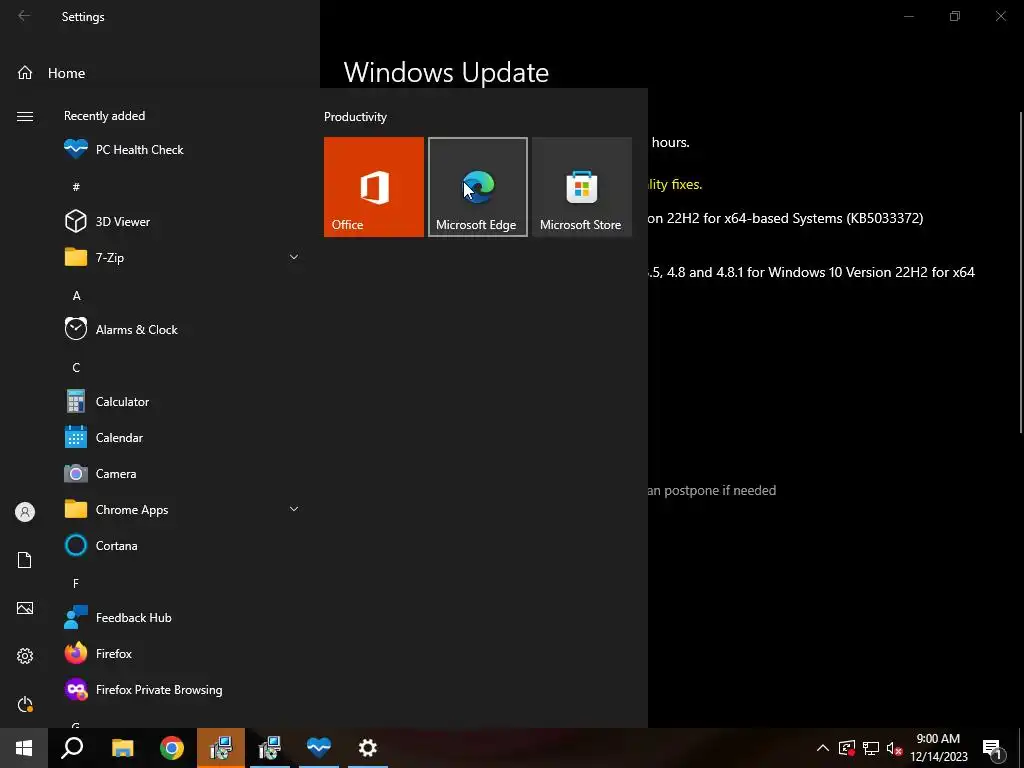Click the muted volume tray icon
Image resolution: width=1024 pixels, height=768 pixels.
pyautogui.click(x=894, y=748)
